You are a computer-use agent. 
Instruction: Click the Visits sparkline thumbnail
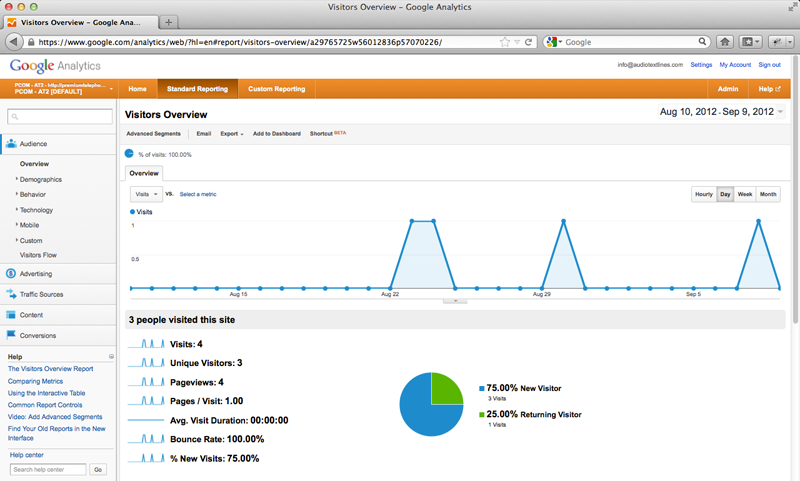(146, 344)
